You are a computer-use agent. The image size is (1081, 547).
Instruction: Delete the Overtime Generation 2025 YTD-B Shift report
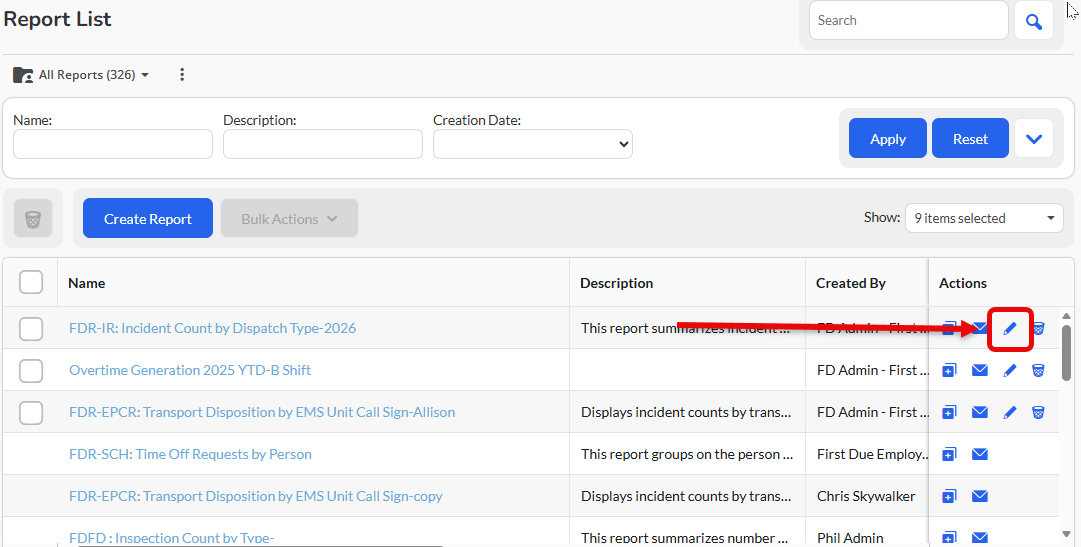(1038, 370)
